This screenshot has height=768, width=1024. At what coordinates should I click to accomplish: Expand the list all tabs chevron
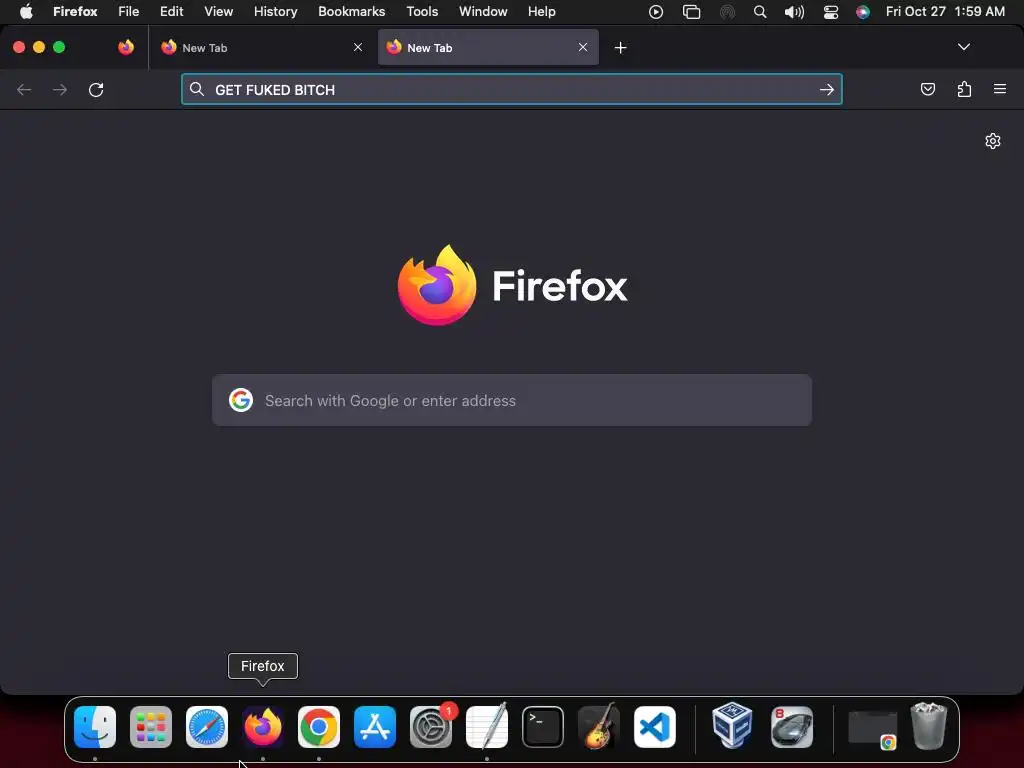[x=963, y=47]
